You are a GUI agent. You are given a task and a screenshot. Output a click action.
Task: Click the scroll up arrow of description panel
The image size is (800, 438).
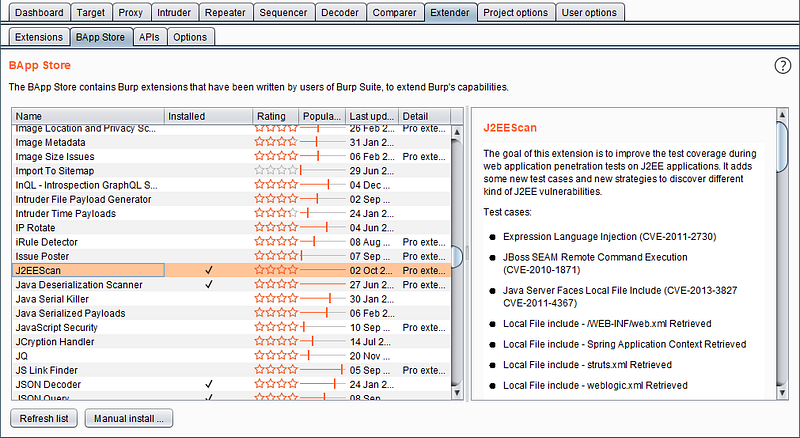point(782,114)
